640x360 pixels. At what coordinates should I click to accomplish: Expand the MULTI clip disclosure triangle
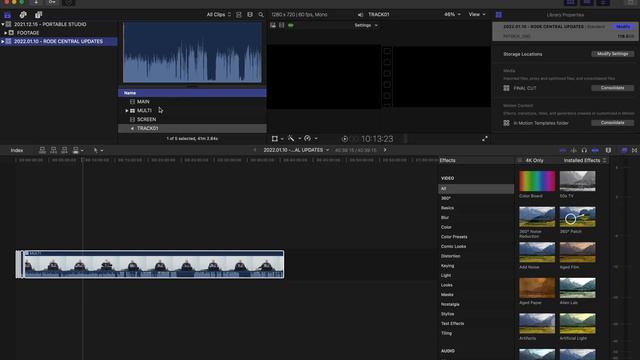(x=127, y=111)
